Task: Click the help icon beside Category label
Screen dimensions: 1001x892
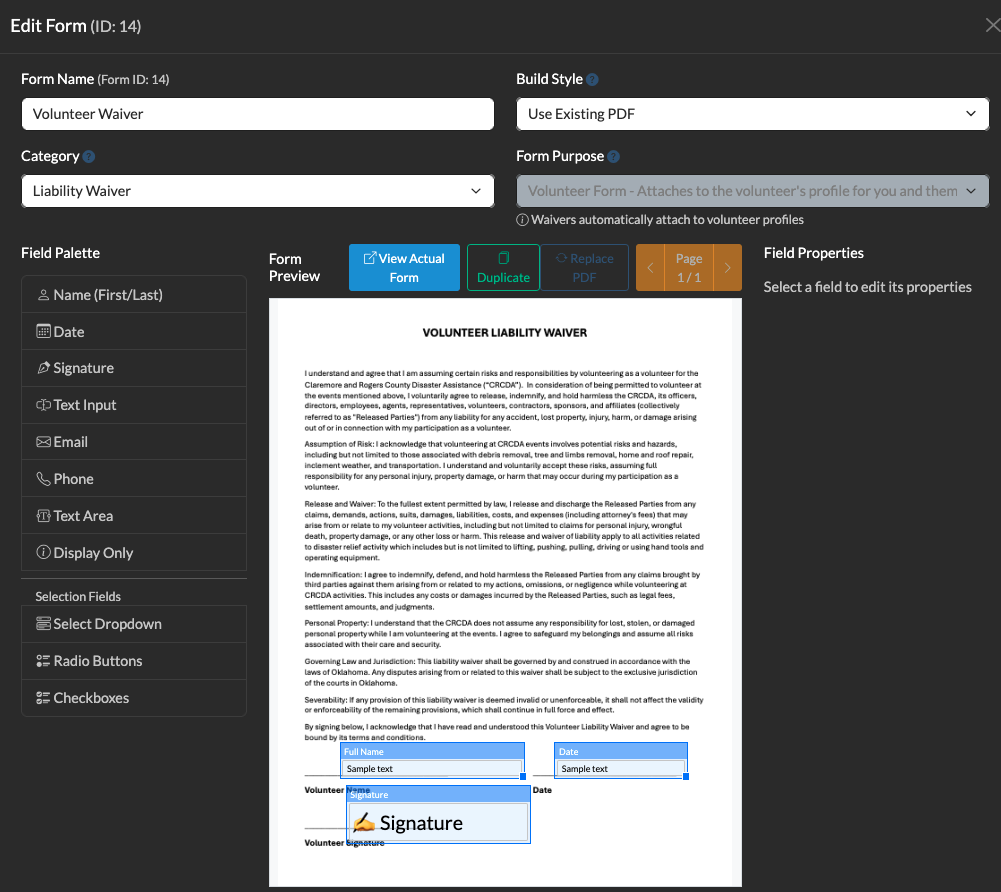Action: click(x=89, y=157)
